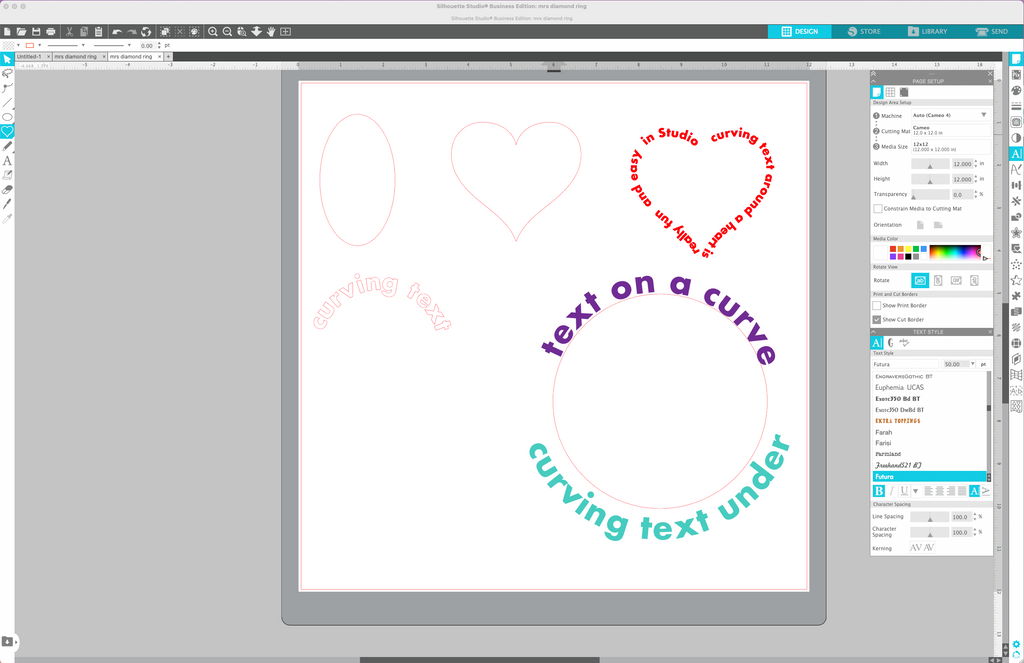Toggle Bold text formatting
This screenshot has height=663, width=1024.
(x=879, y=491)
